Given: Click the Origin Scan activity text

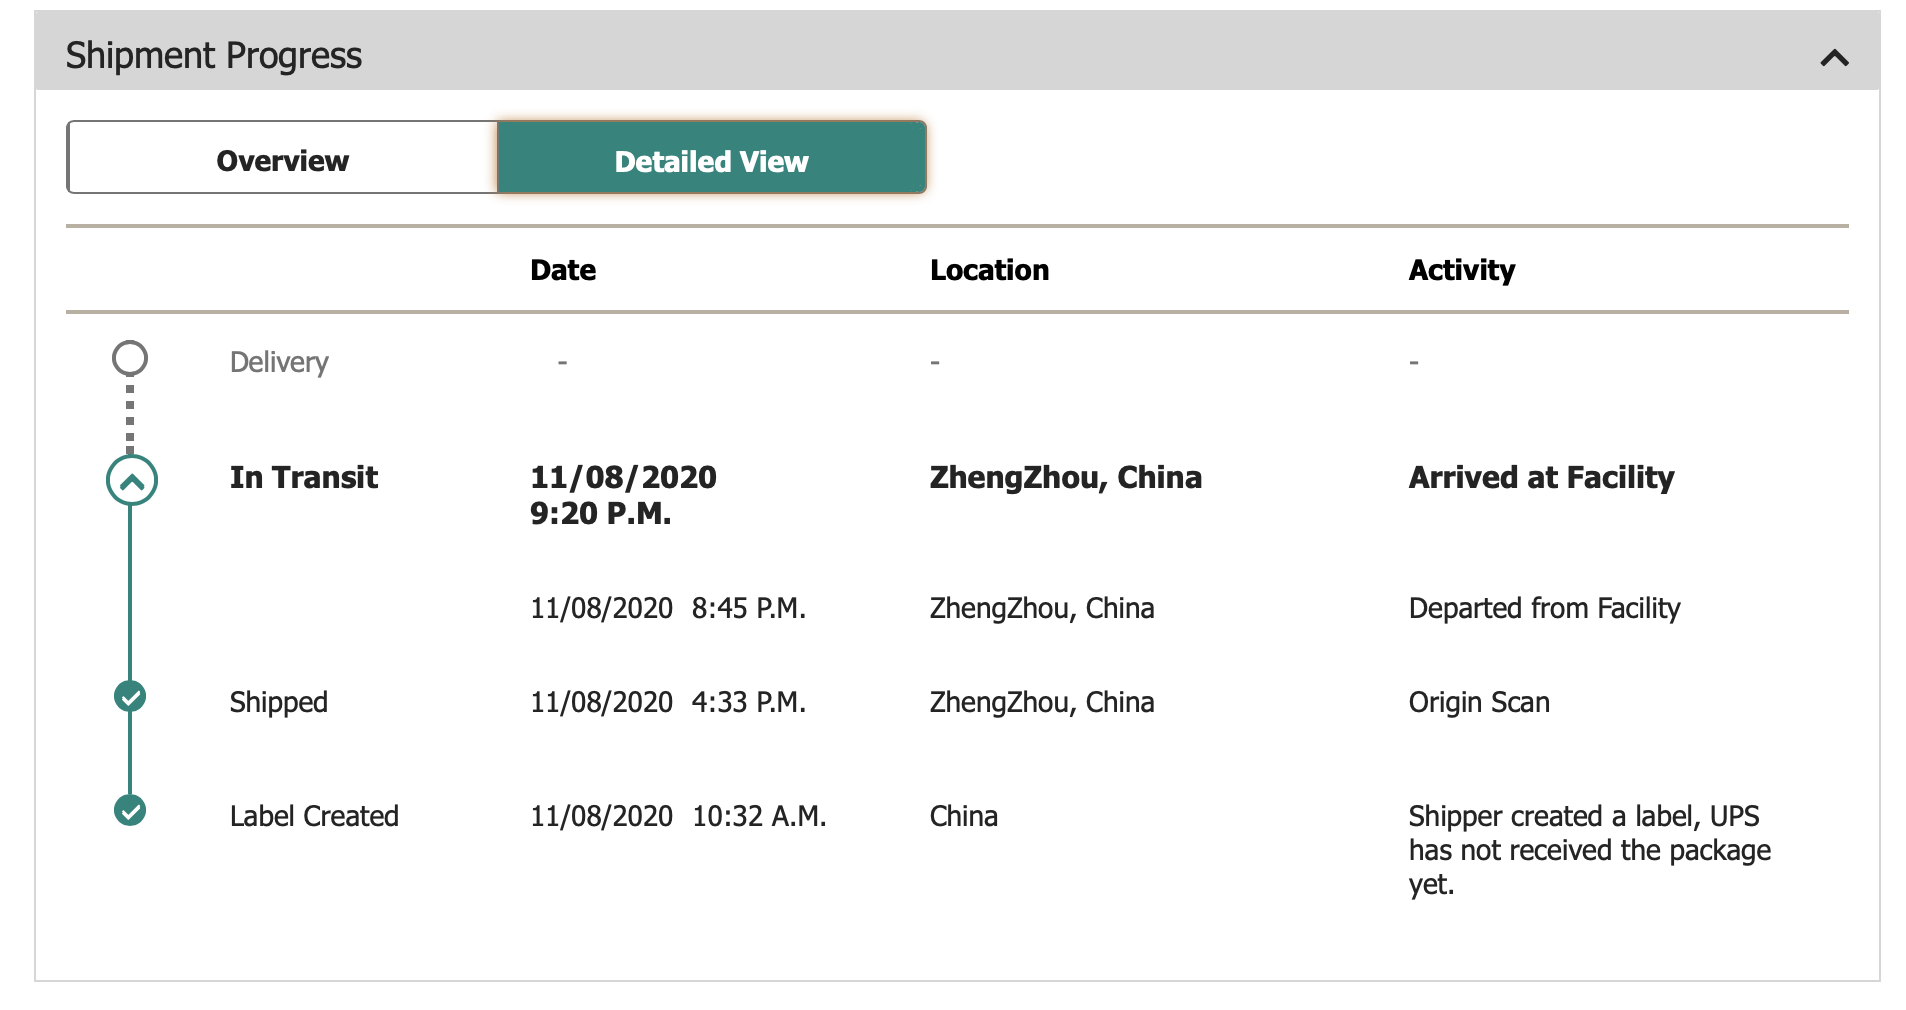Looking at the screenshot, I should point(1479,702).
